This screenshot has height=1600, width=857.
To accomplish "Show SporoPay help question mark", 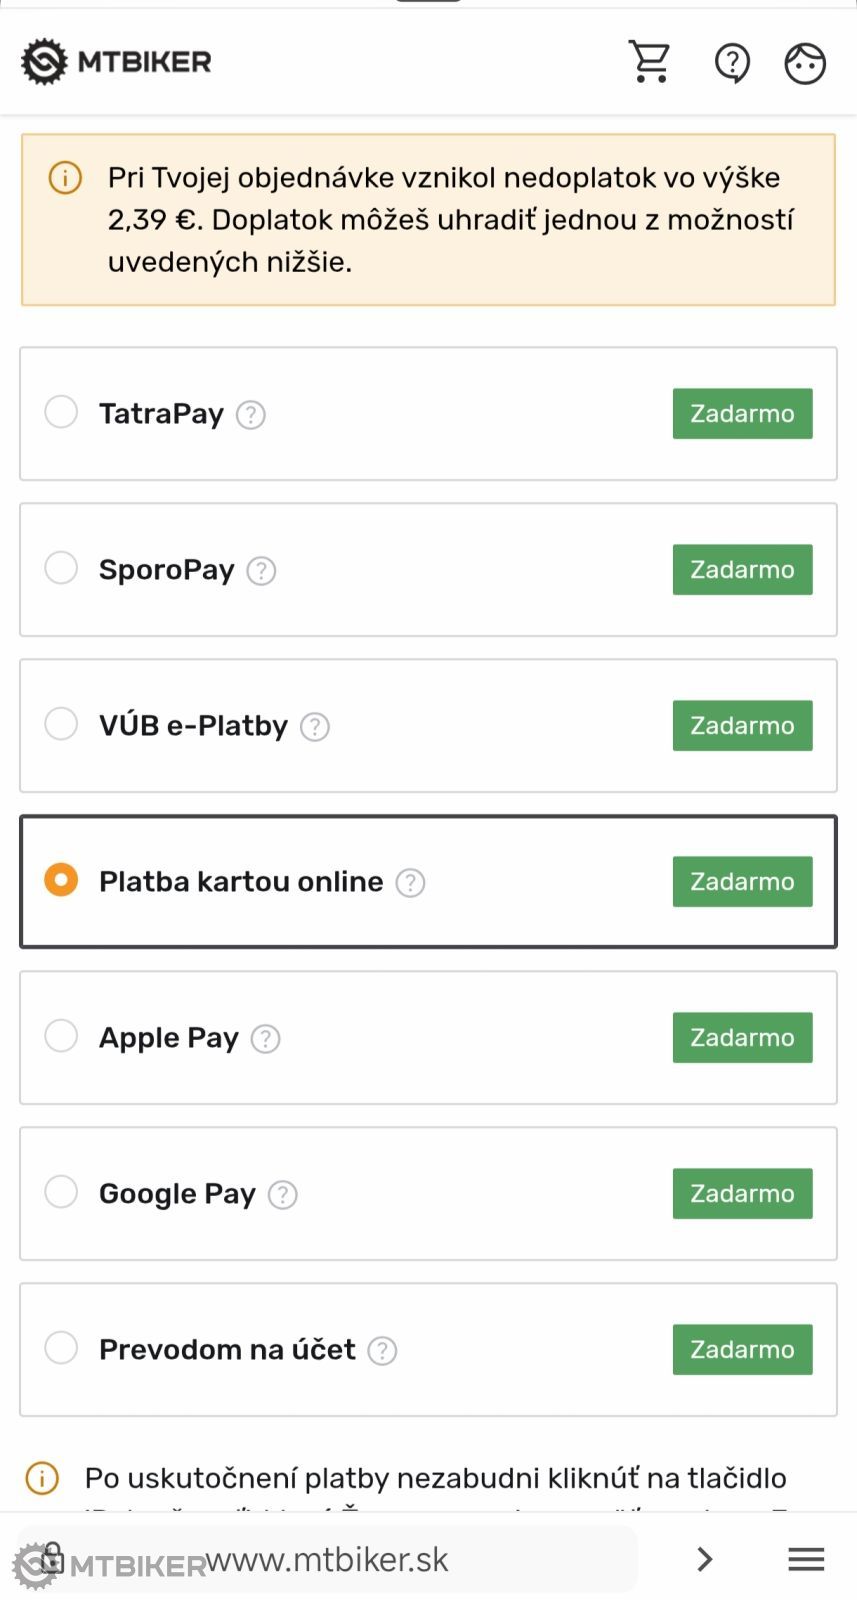I will point(261,571).
